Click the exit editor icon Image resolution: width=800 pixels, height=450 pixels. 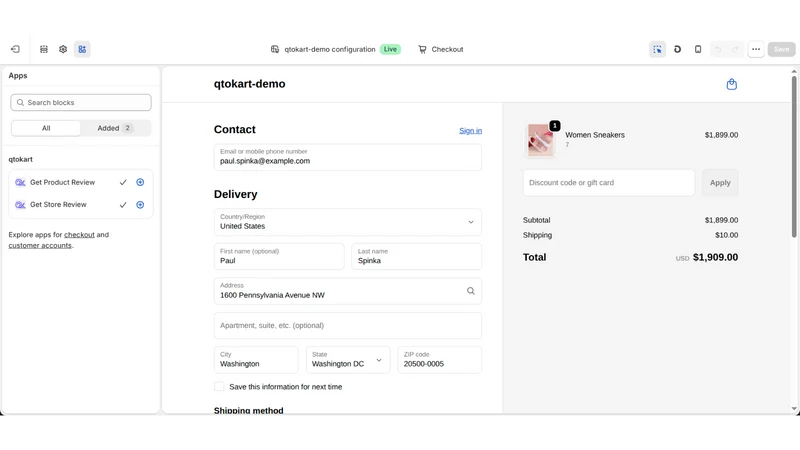tap(15, 49)
